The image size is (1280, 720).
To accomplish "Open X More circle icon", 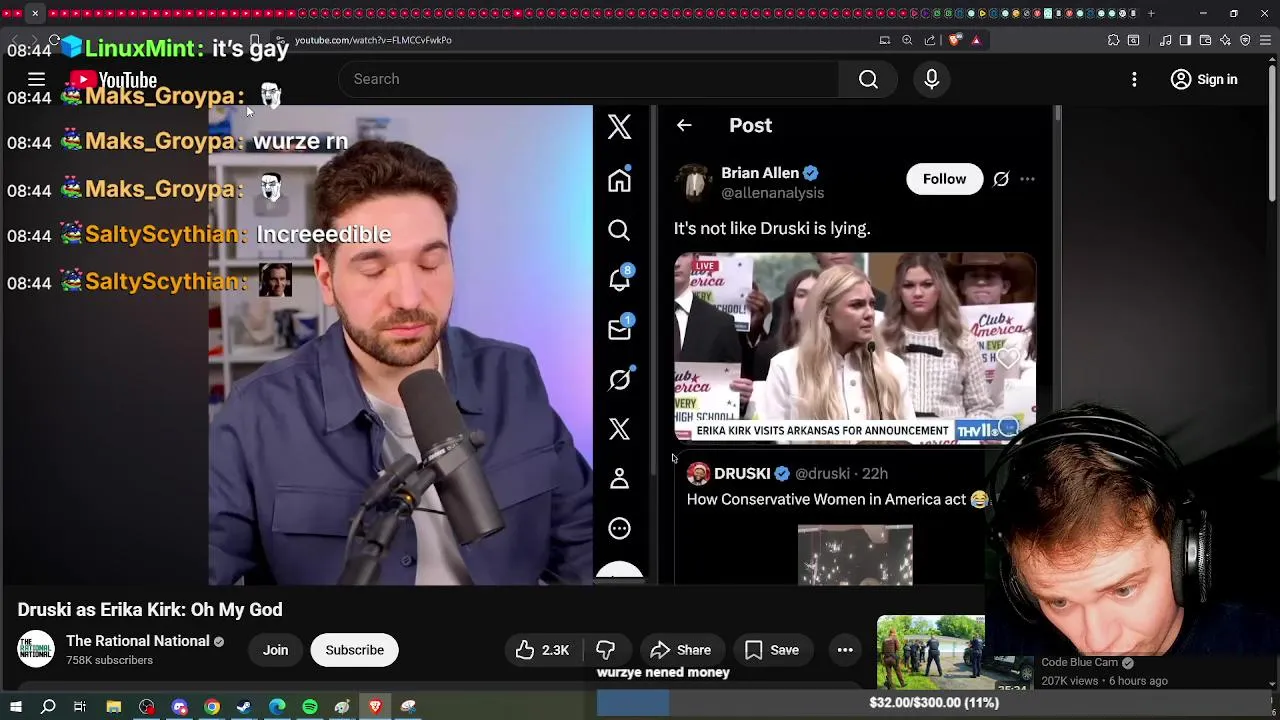I will 619,528.
